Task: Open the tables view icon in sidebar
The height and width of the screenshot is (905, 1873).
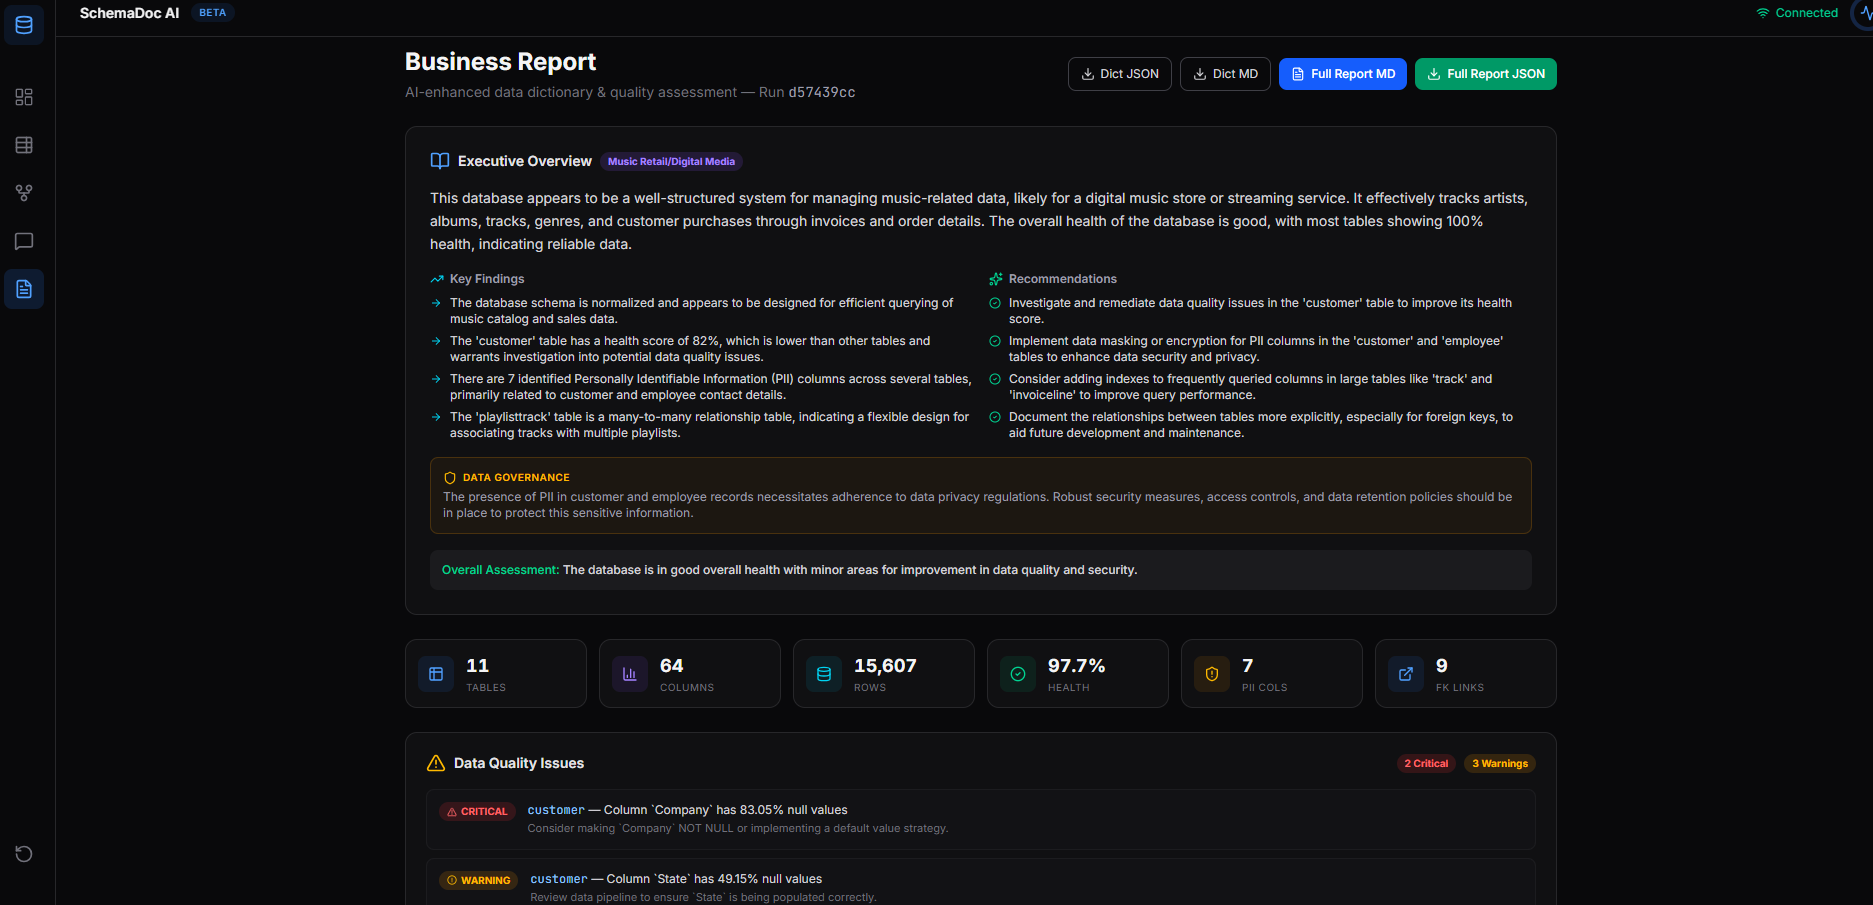Action: click(x=24, y=145)
